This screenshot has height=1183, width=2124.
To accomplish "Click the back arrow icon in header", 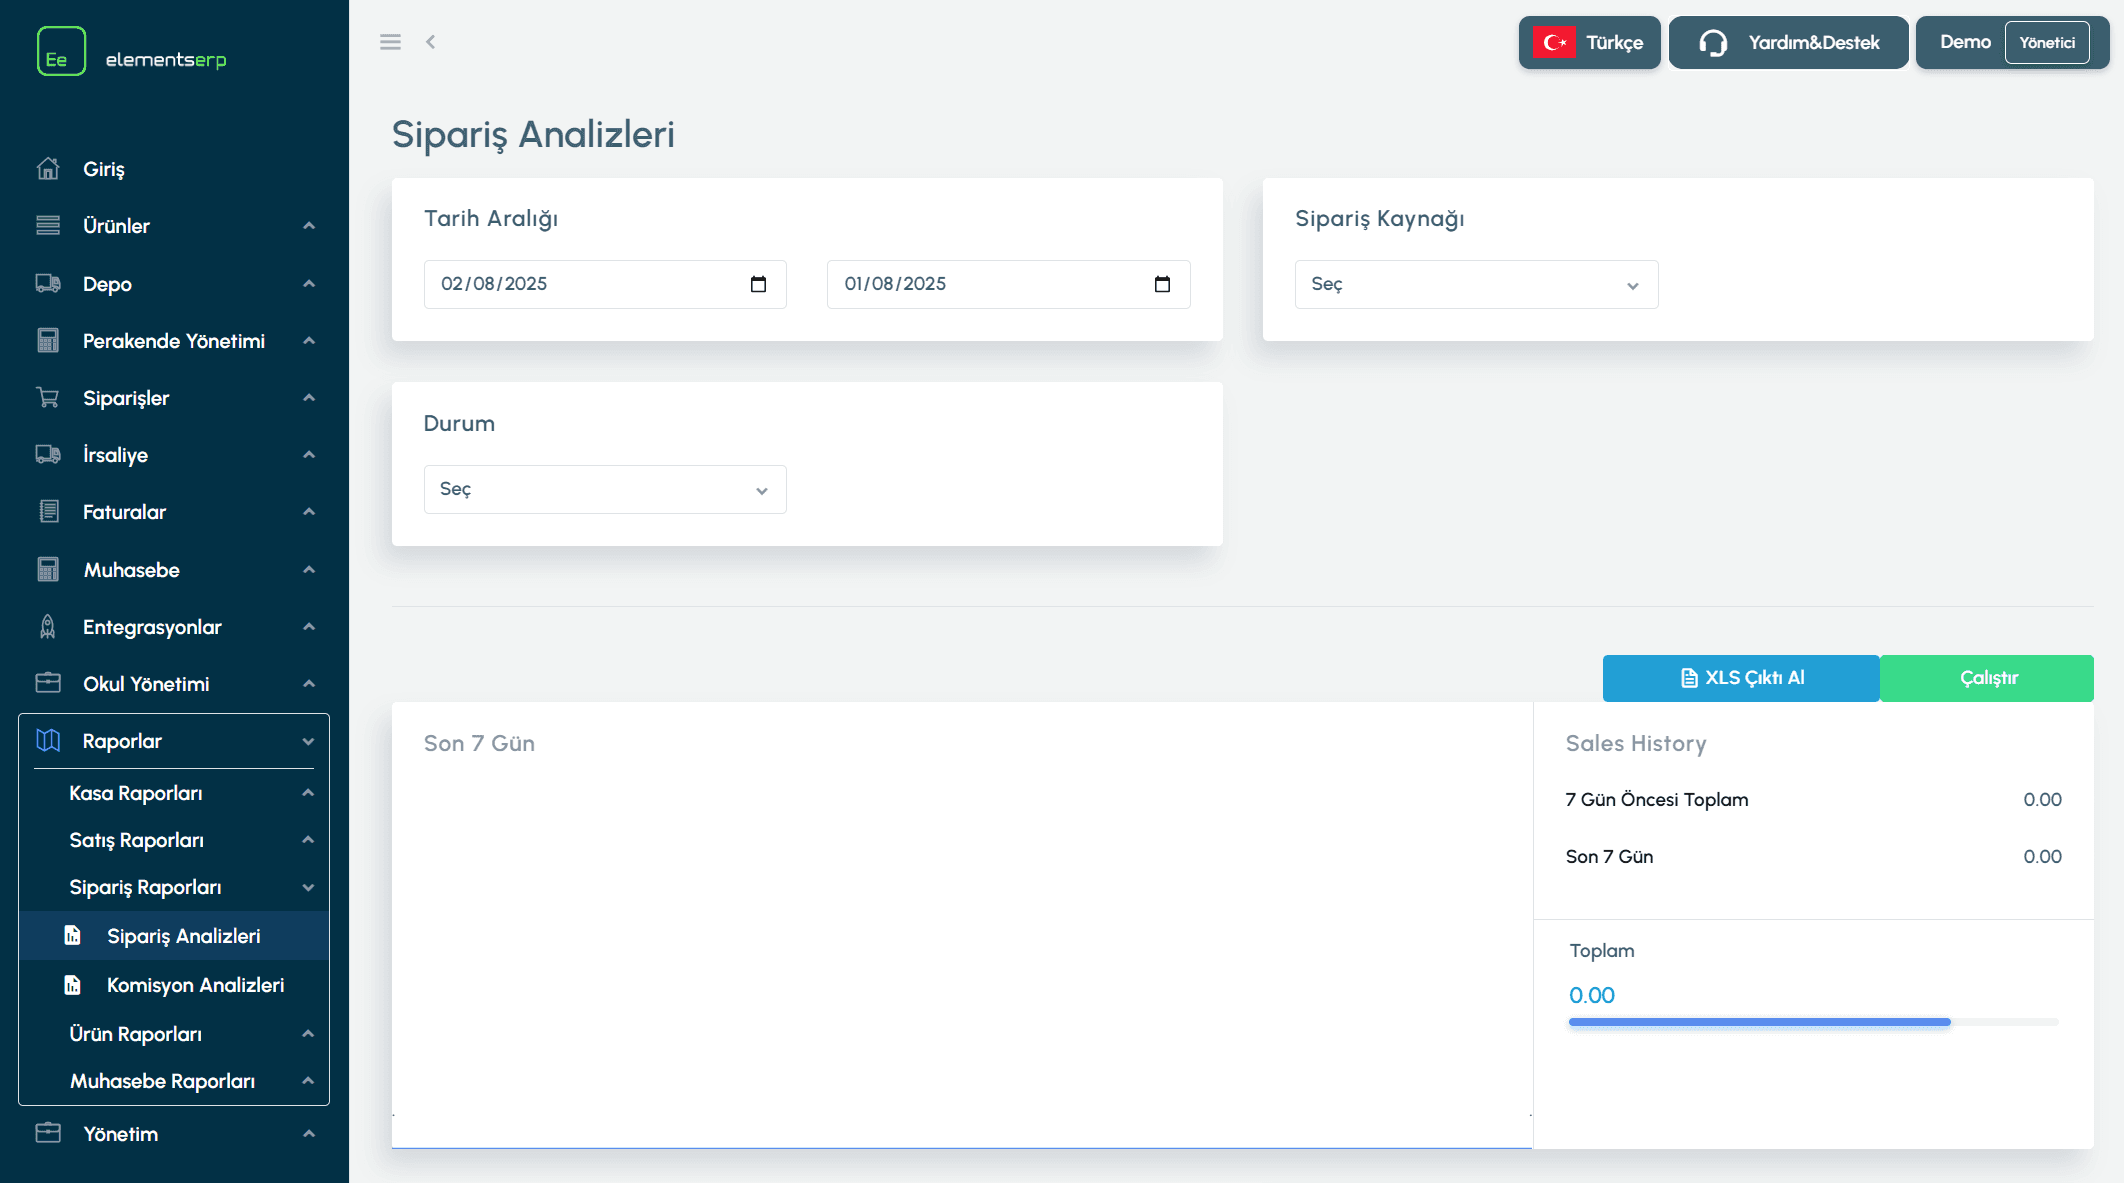I will 431,42.
